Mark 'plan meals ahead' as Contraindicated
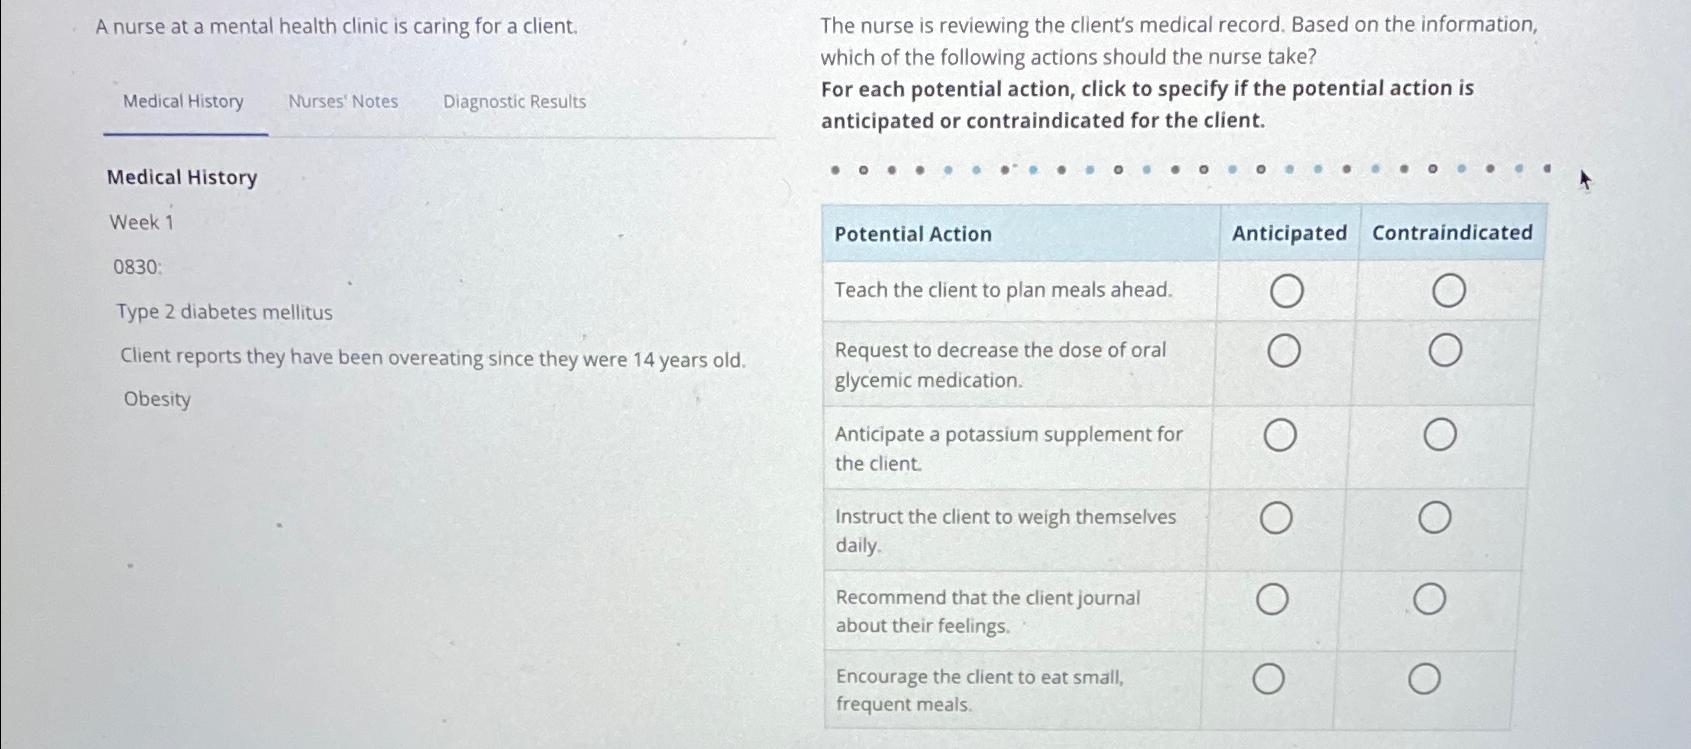 1449,291
